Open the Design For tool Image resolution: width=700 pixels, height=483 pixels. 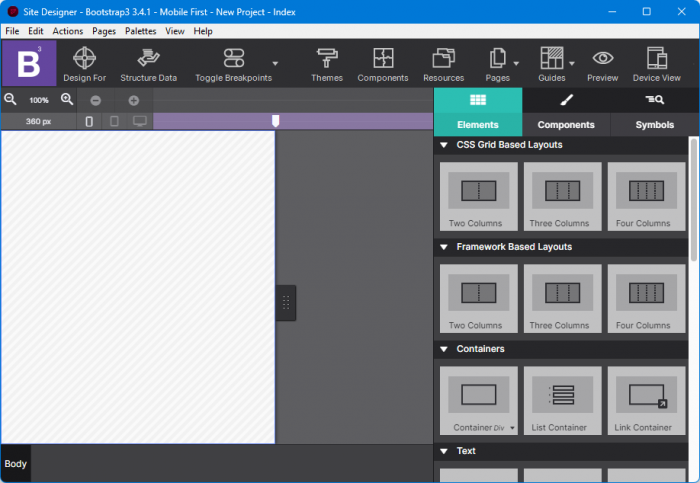85,63
